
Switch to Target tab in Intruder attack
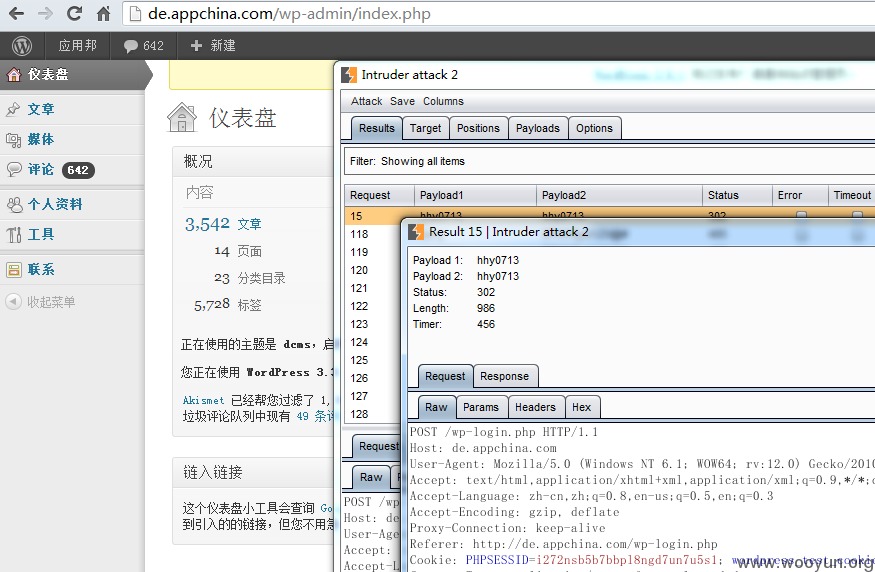click(425, 128)
